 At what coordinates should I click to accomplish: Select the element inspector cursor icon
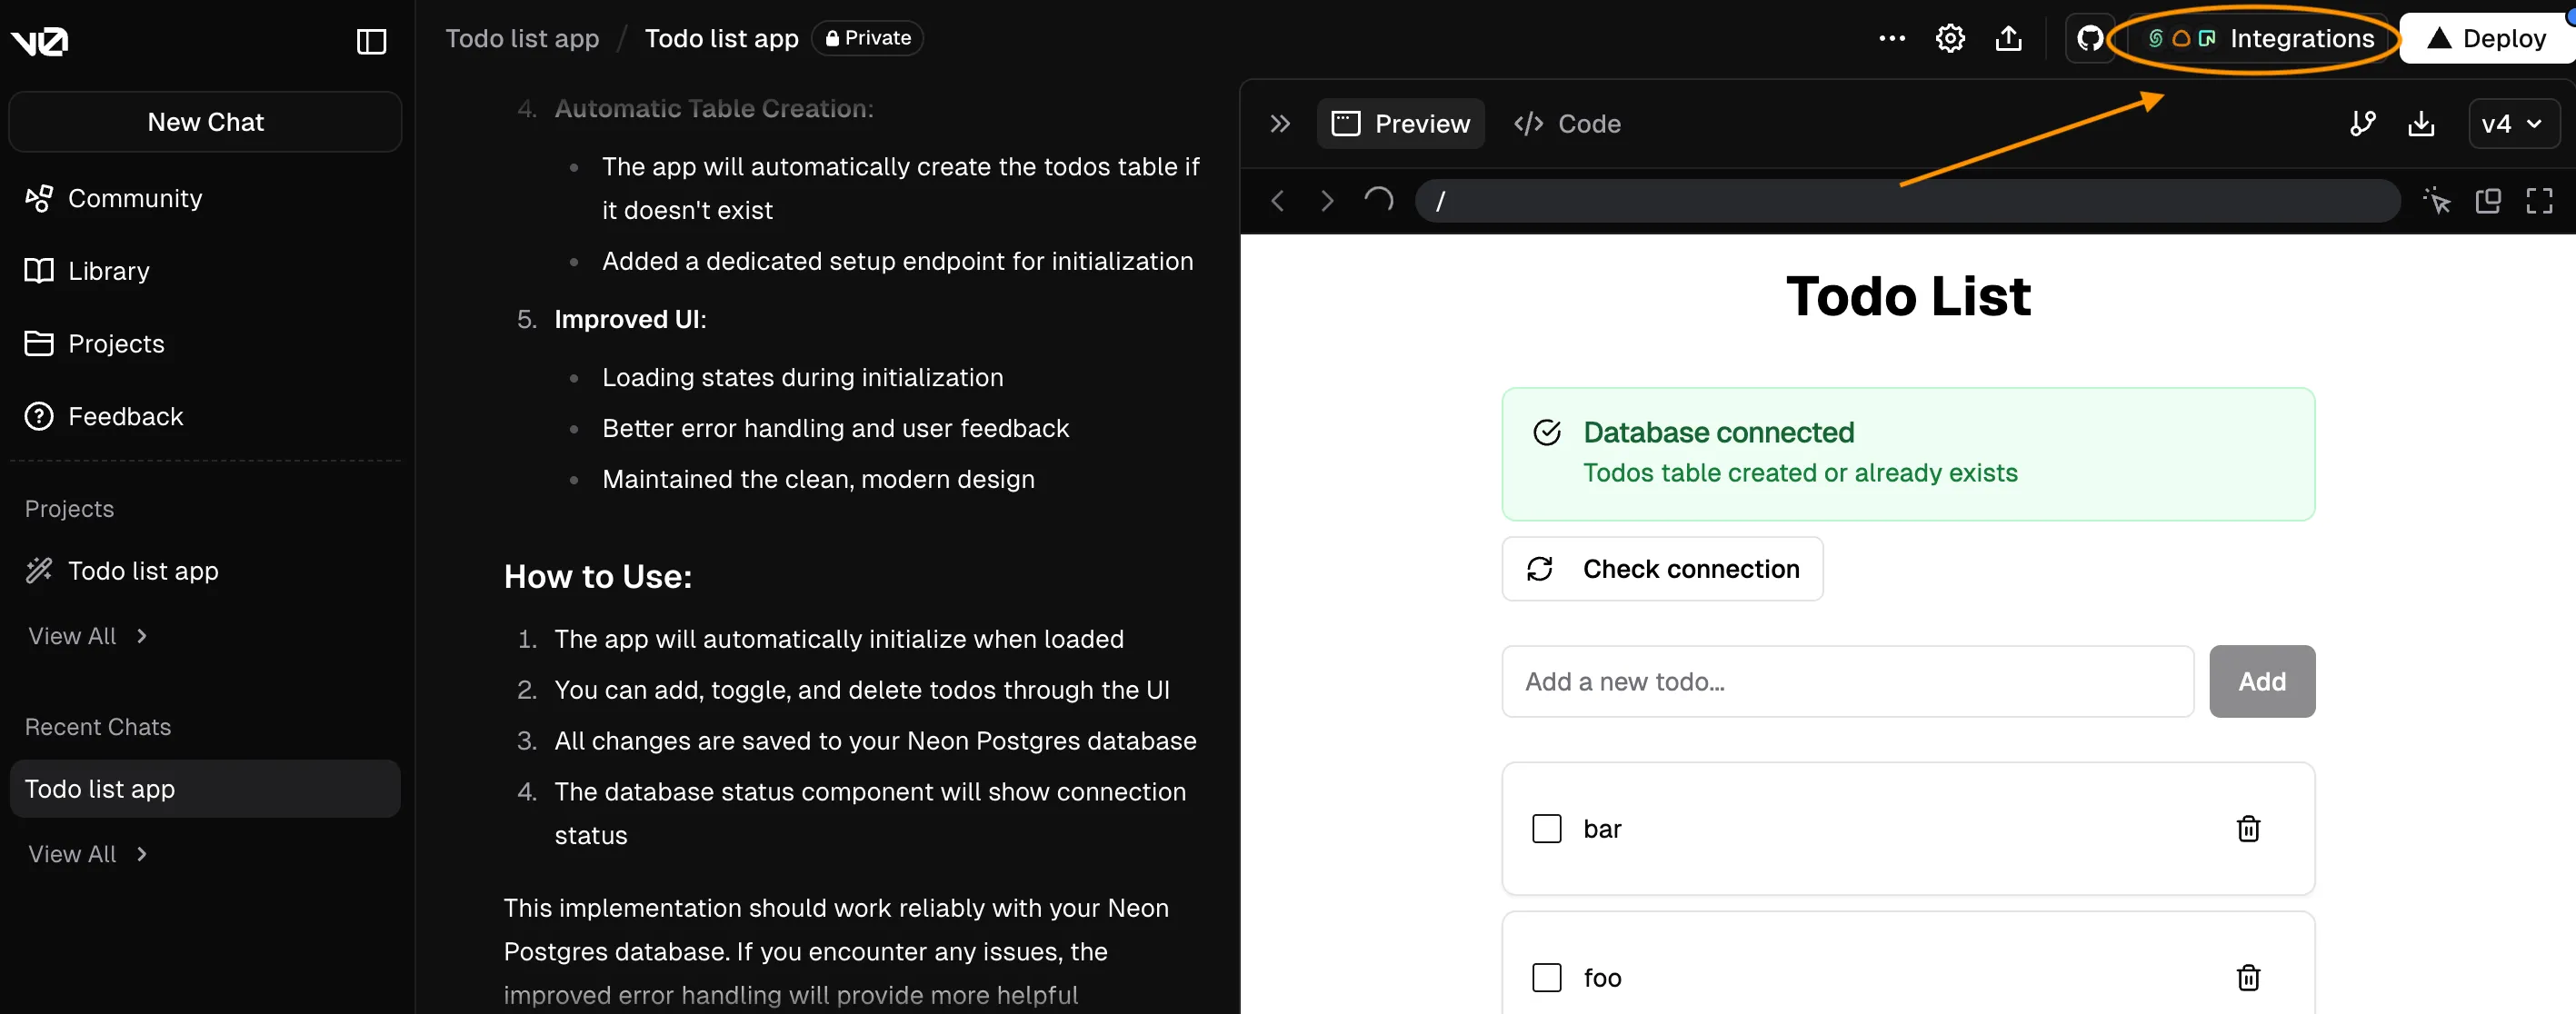tap(2437, 201)
